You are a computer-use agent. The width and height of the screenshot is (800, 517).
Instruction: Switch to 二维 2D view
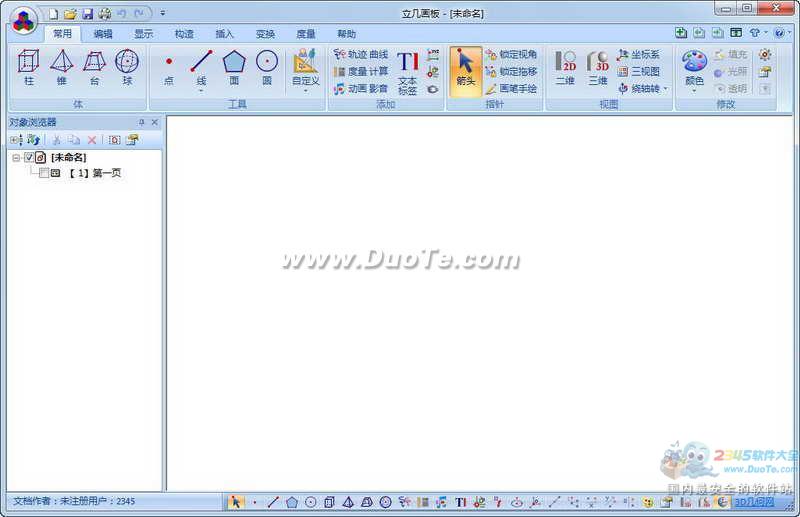tap(565, 67)
